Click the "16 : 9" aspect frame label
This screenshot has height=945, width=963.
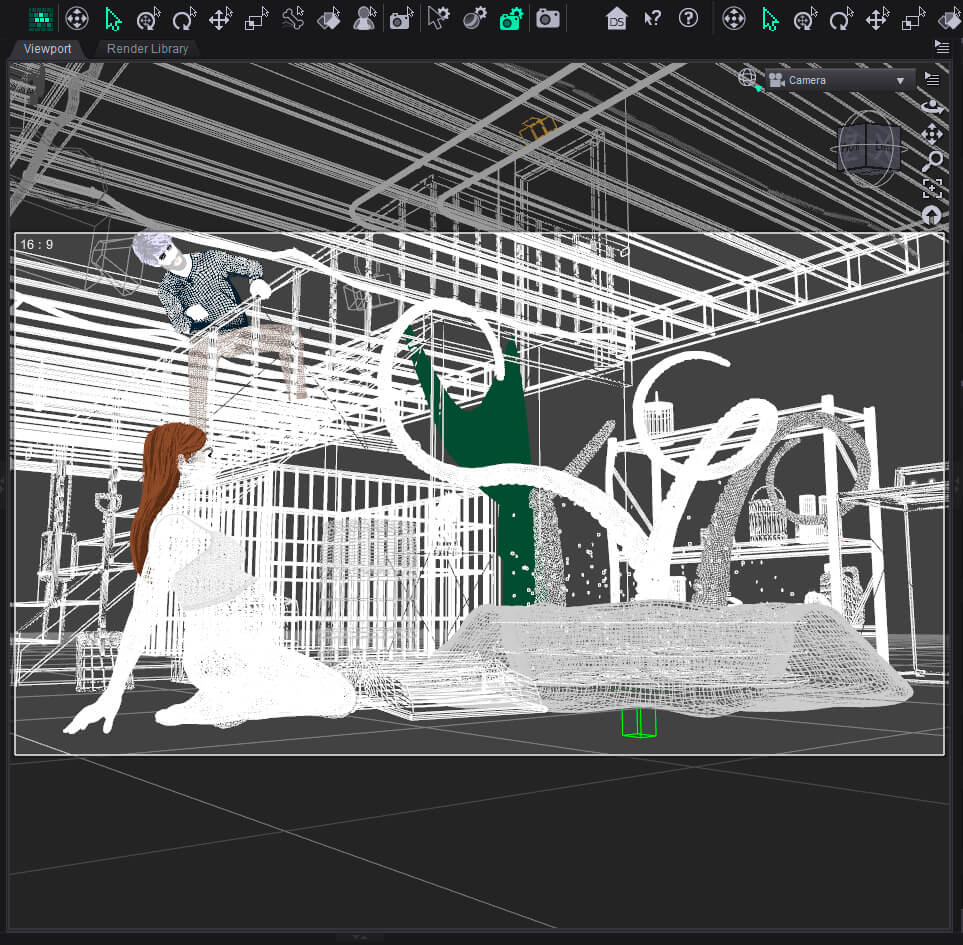point(37,244)
